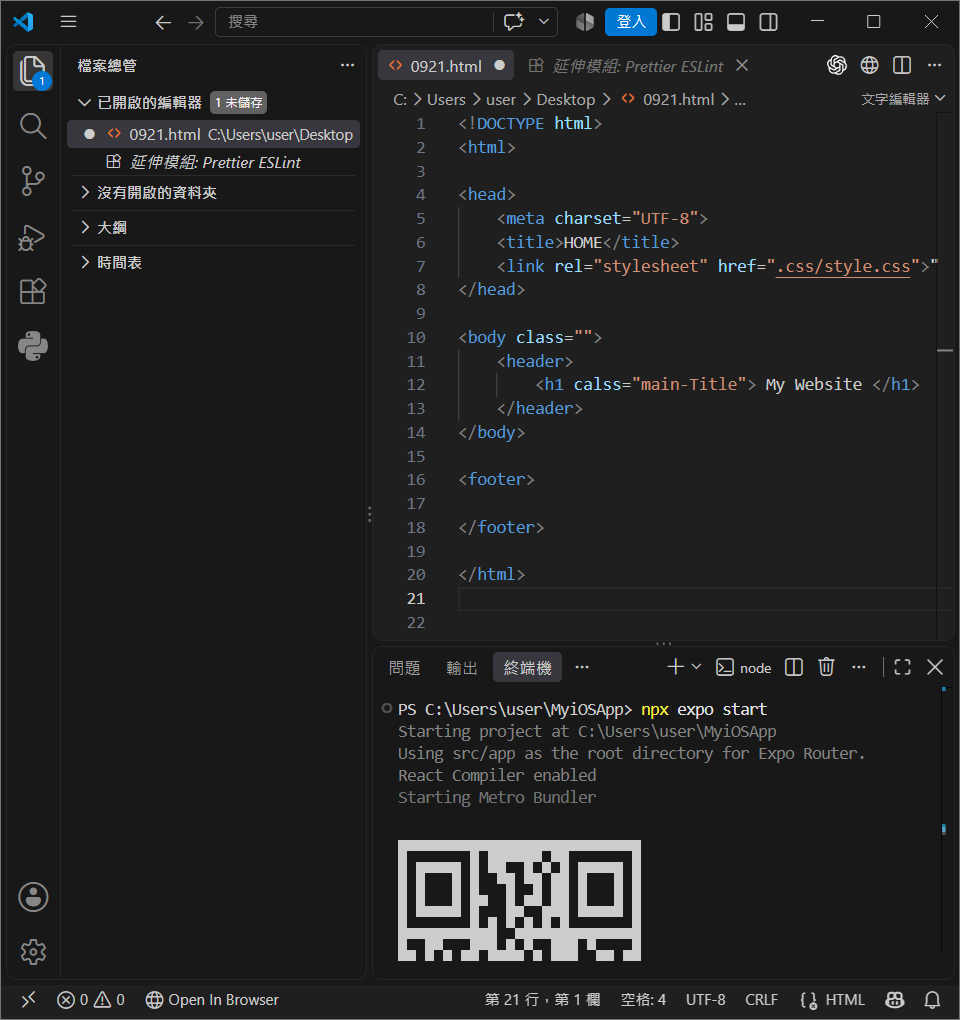960x1020 pixels.
Task: Click Open In Browser in status bar
Action: pyautogui.click(x=212, y=1000)
